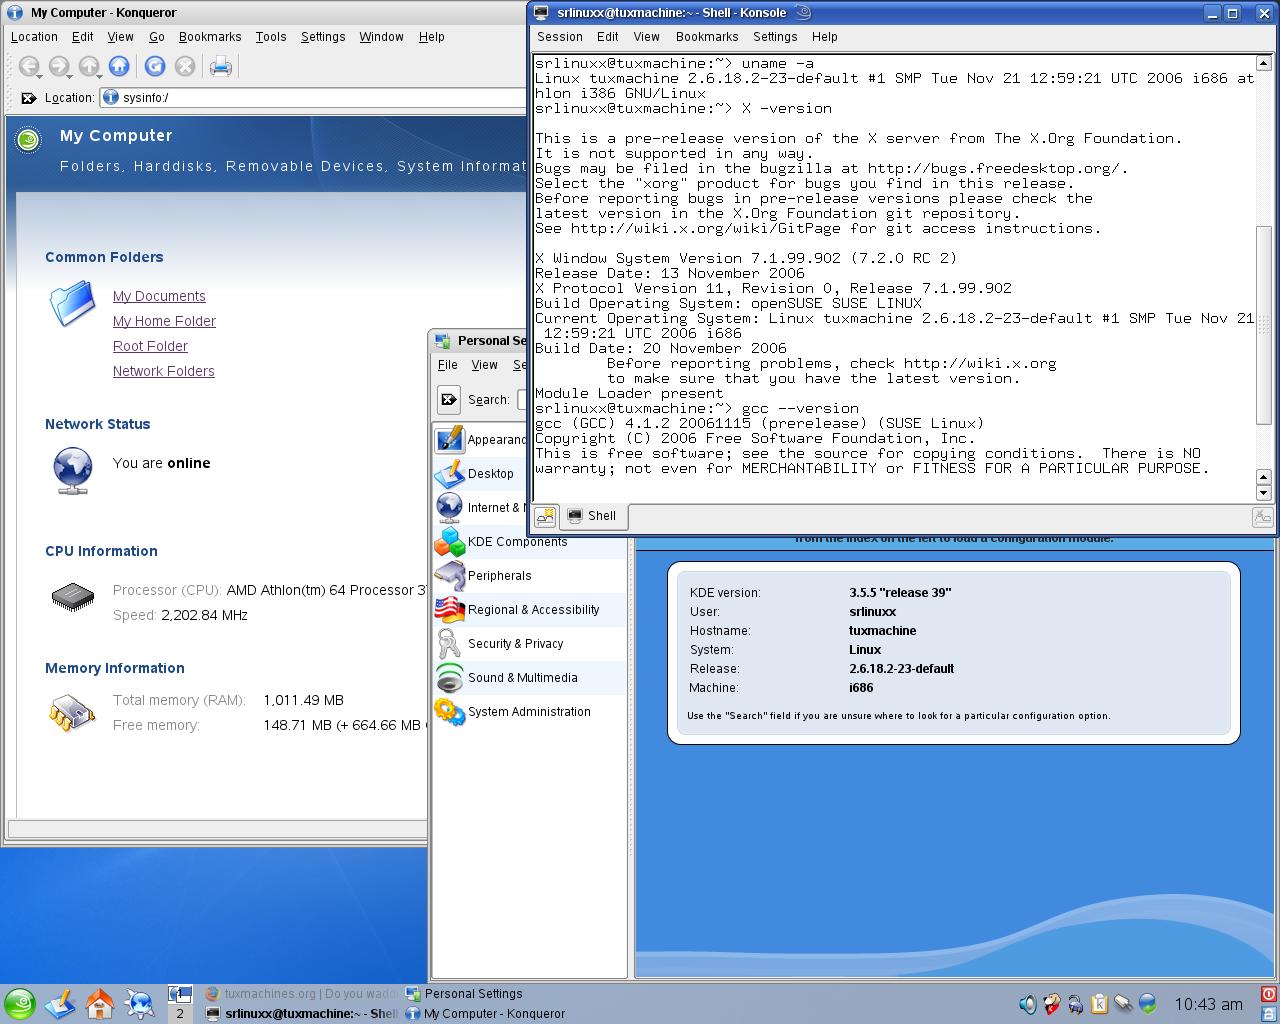Launch Konqueror web browser from panel
Image resolution: width=1280 pixels, height=1024 pixels.
(140, 1004)
